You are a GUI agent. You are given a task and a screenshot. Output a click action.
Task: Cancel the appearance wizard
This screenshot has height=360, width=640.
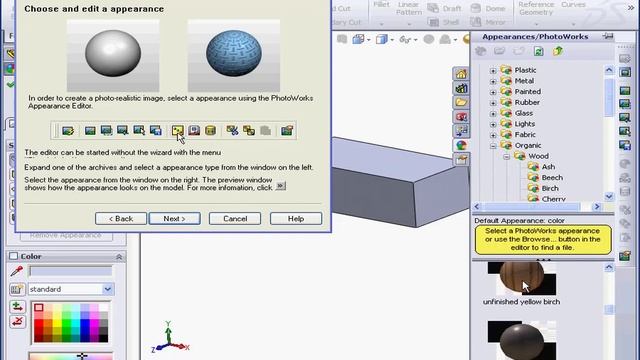point(235,219)
